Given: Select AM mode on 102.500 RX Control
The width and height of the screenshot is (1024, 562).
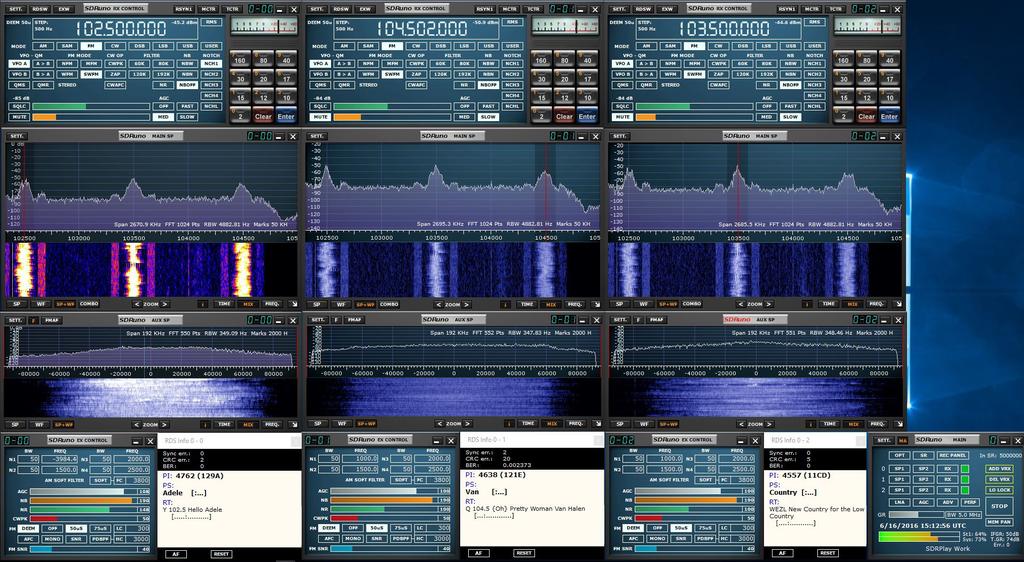Looking at the screenshot, I should [43, 46].
